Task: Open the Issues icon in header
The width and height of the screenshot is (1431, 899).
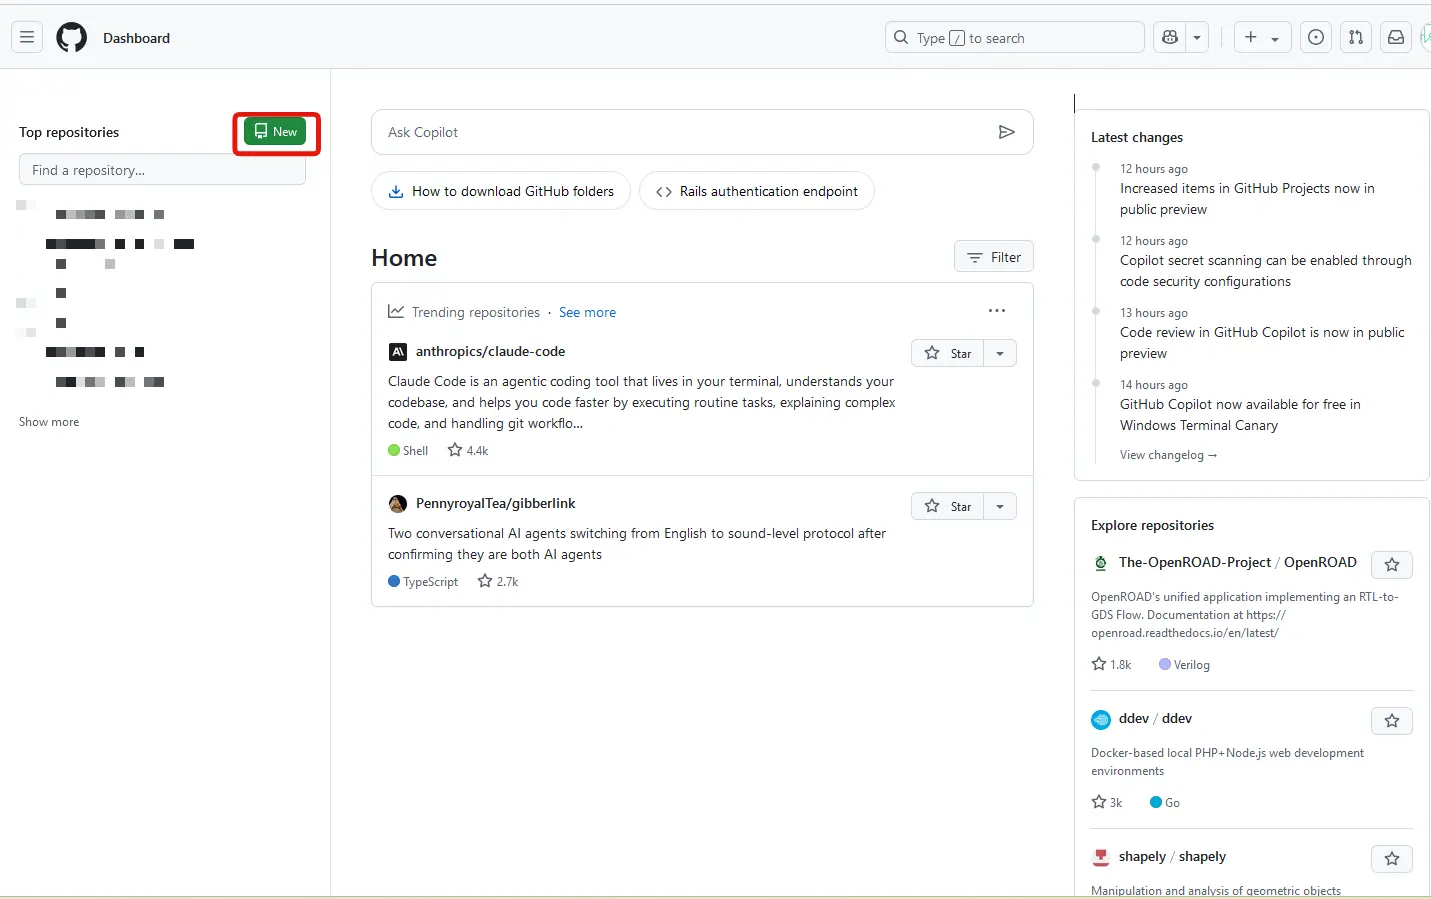Action: click(1316, 38)
